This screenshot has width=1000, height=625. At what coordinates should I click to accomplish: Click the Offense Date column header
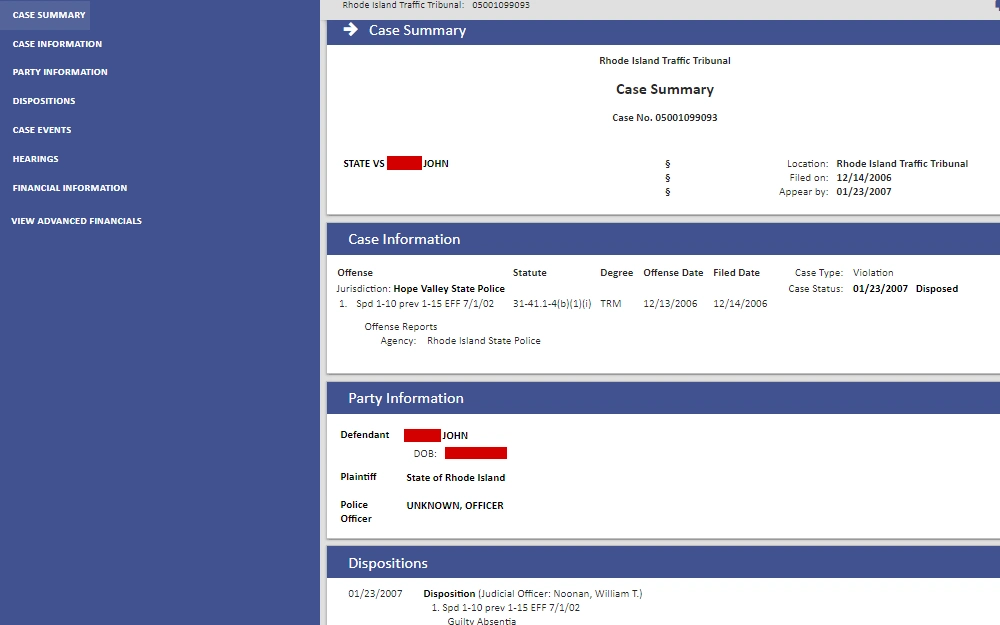point(673,272)
